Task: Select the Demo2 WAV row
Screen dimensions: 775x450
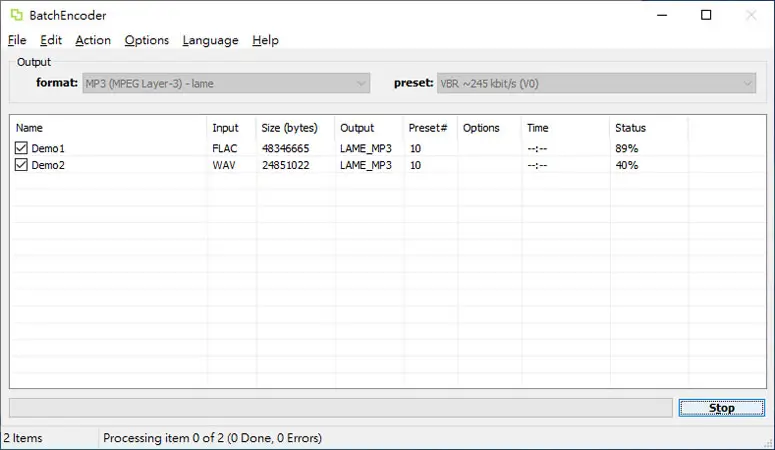Action: point(388,165)
